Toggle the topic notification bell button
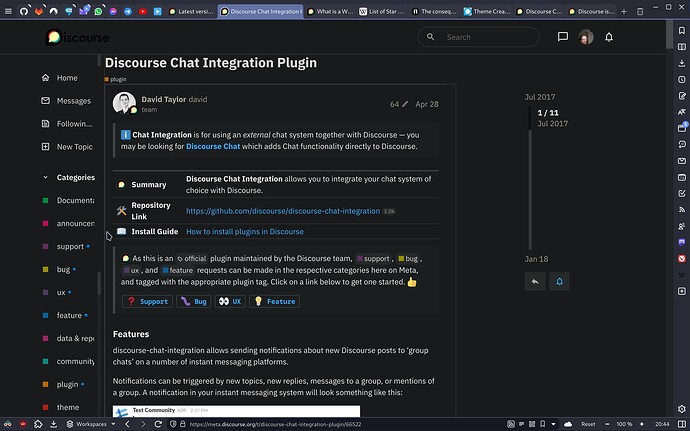The width and height of the screenshot is (690, 431). (x=559, y=281)
